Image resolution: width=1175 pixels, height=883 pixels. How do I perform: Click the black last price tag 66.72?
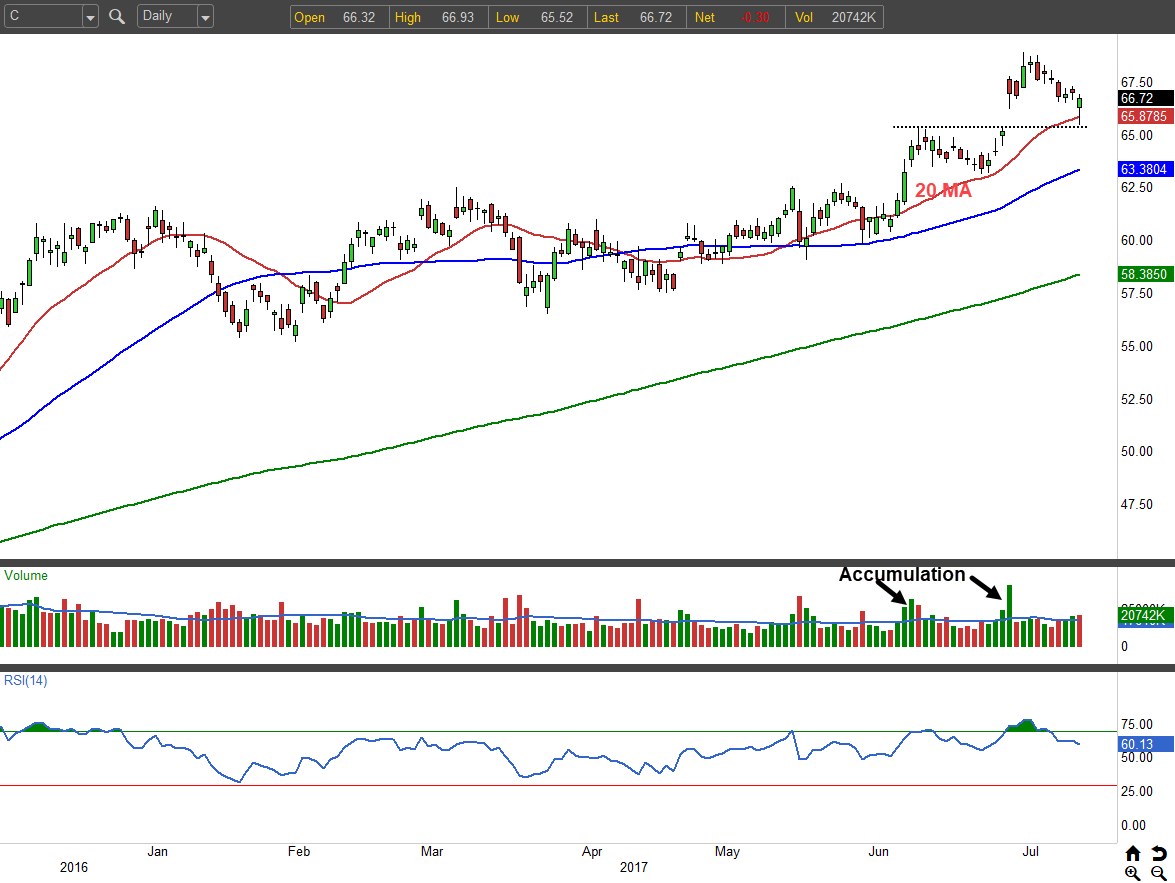click(1146, 98)
